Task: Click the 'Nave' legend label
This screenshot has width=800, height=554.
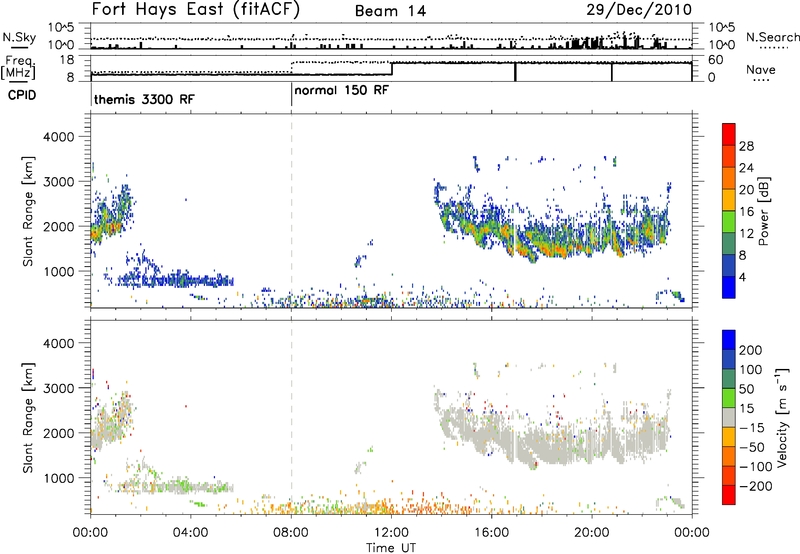Action: coord(761,69)
